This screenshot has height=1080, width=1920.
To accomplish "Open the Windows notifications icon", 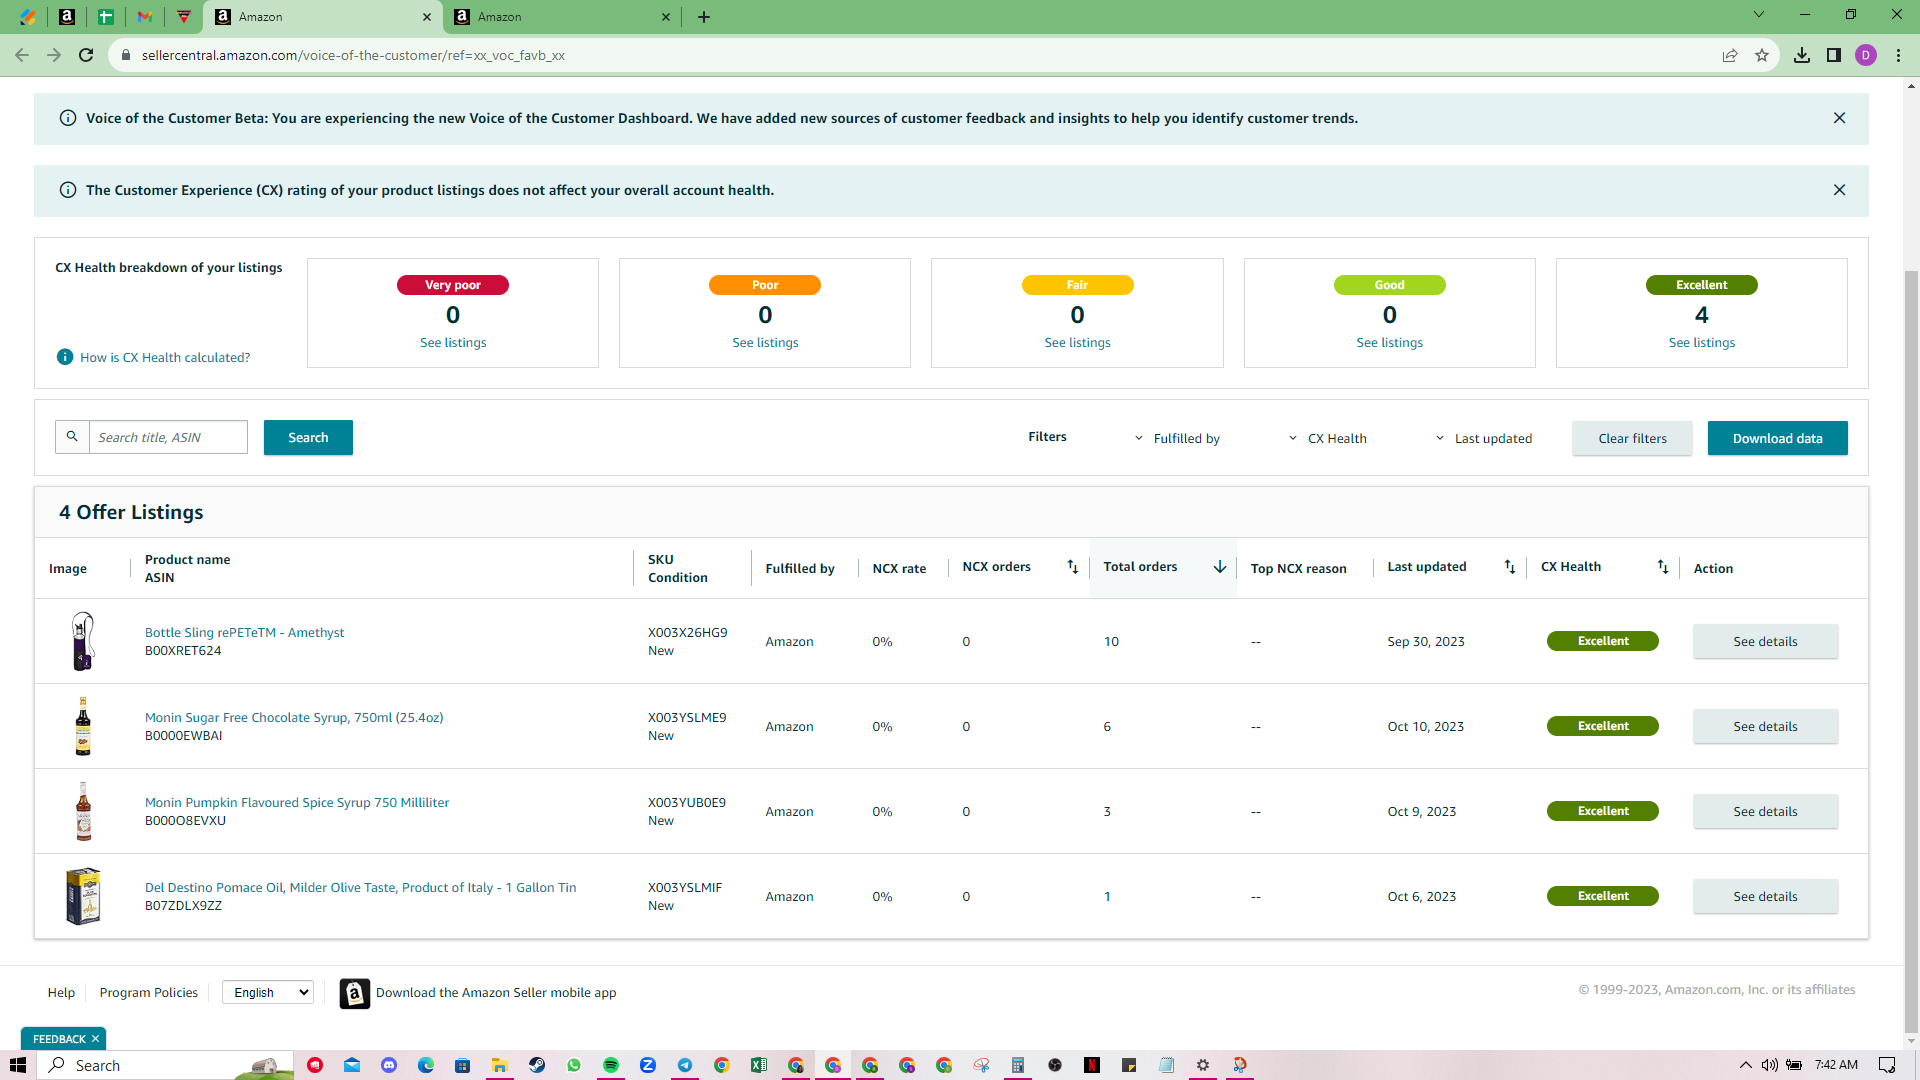I will point(1887,1065).
